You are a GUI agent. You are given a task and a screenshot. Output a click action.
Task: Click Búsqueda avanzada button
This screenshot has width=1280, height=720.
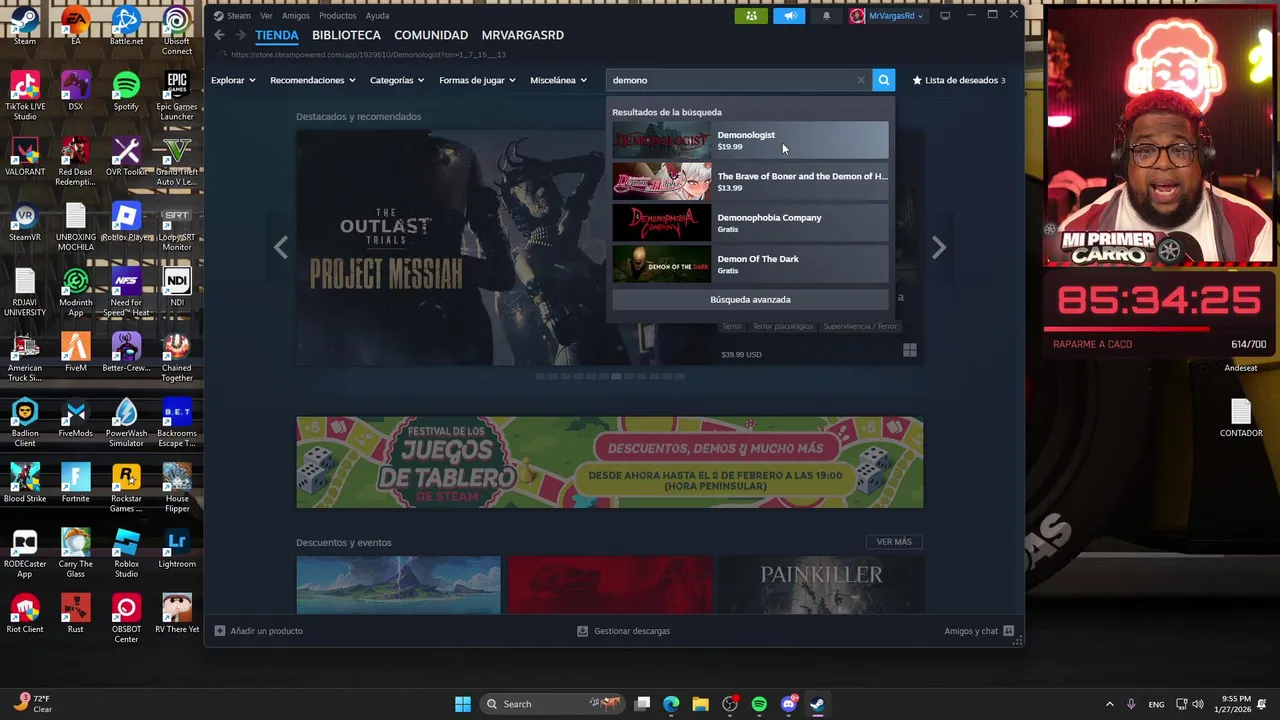point(750,300)
